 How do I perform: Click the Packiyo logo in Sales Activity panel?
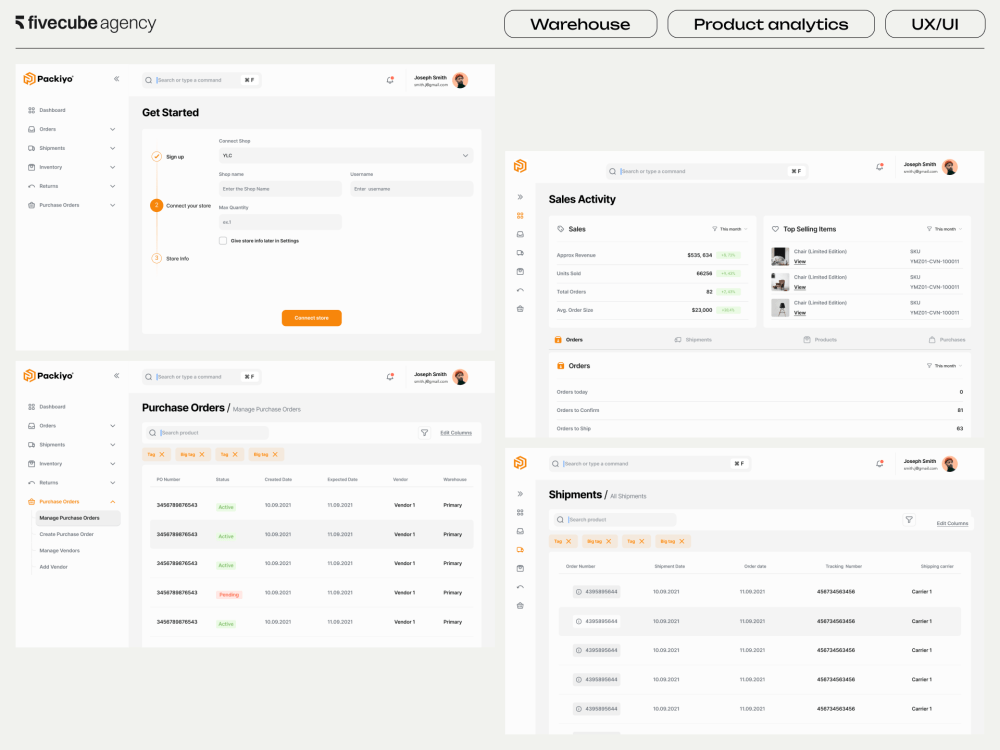point(520,166)
